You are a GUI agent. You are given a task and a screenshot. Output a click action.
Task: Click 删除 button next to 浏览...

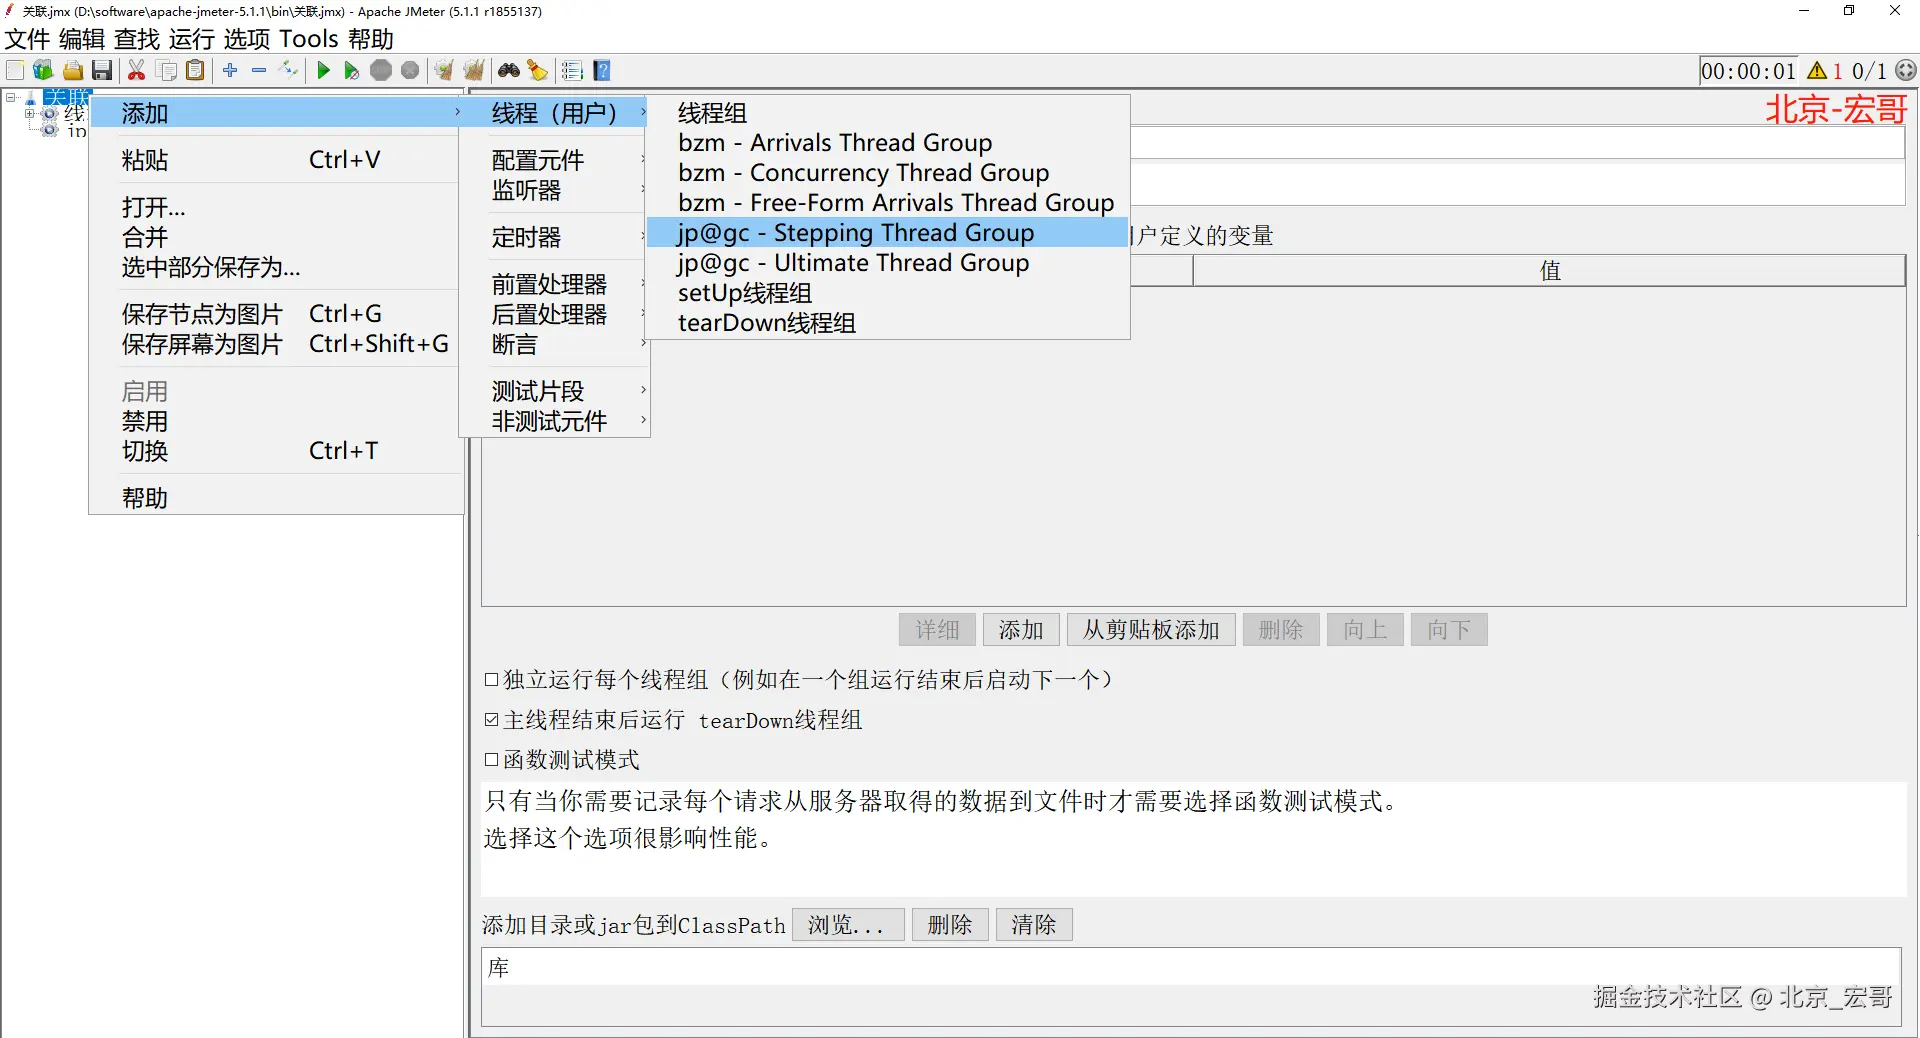click(x=950, y=925)
